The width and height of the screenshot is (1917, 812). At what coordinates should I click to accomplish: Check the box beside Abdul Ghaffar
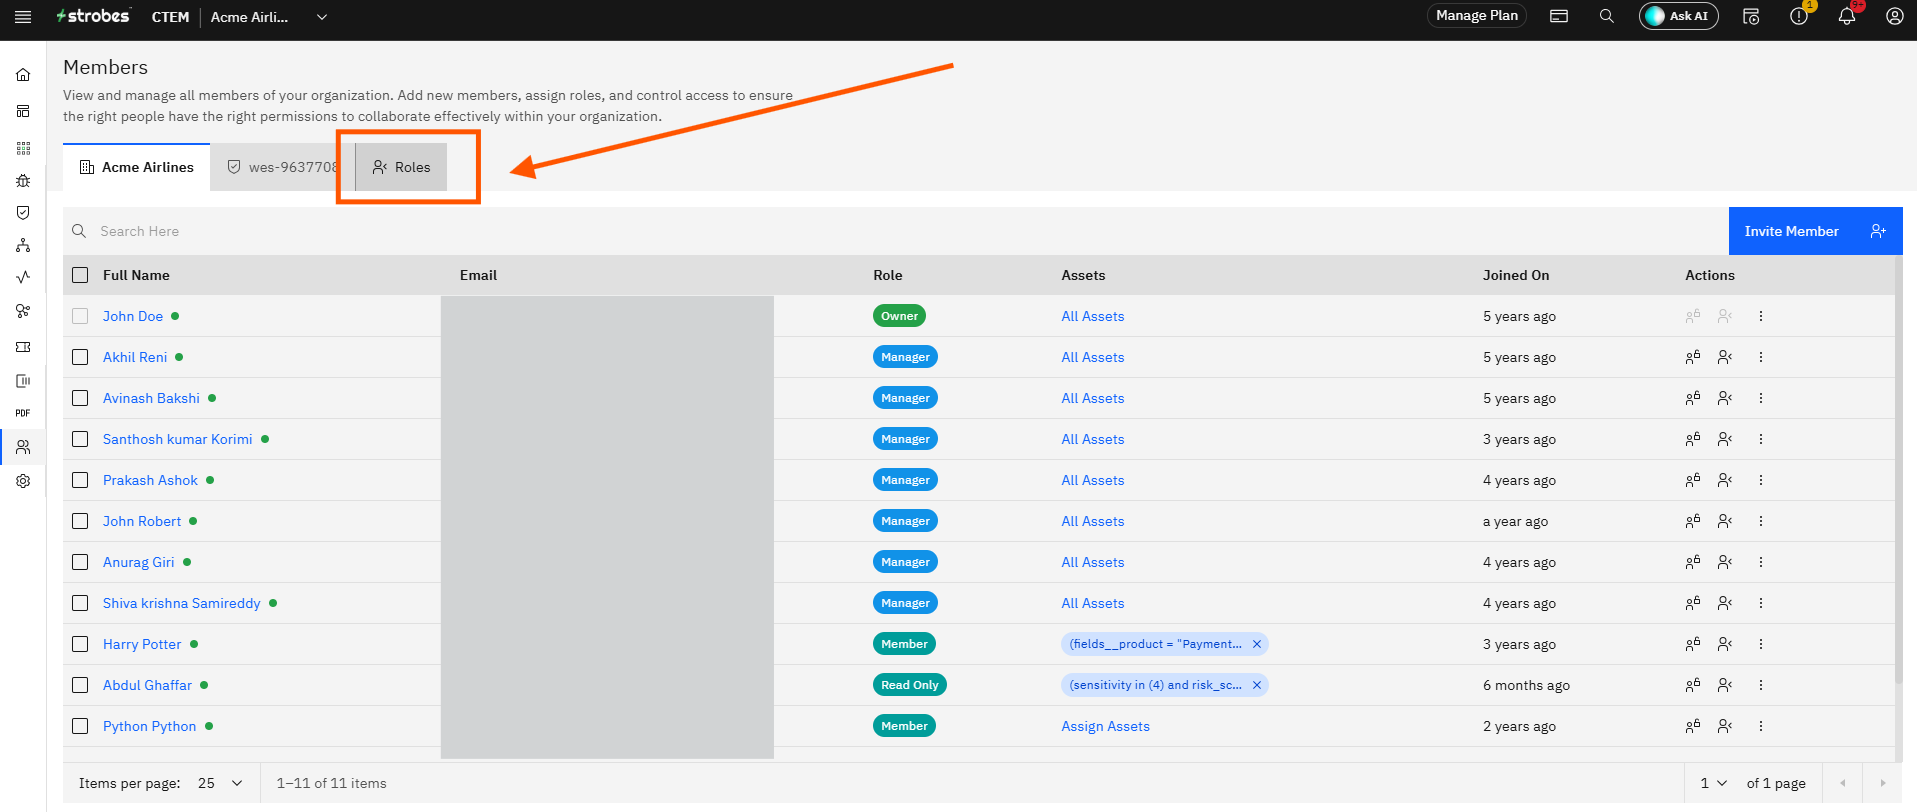80,685
